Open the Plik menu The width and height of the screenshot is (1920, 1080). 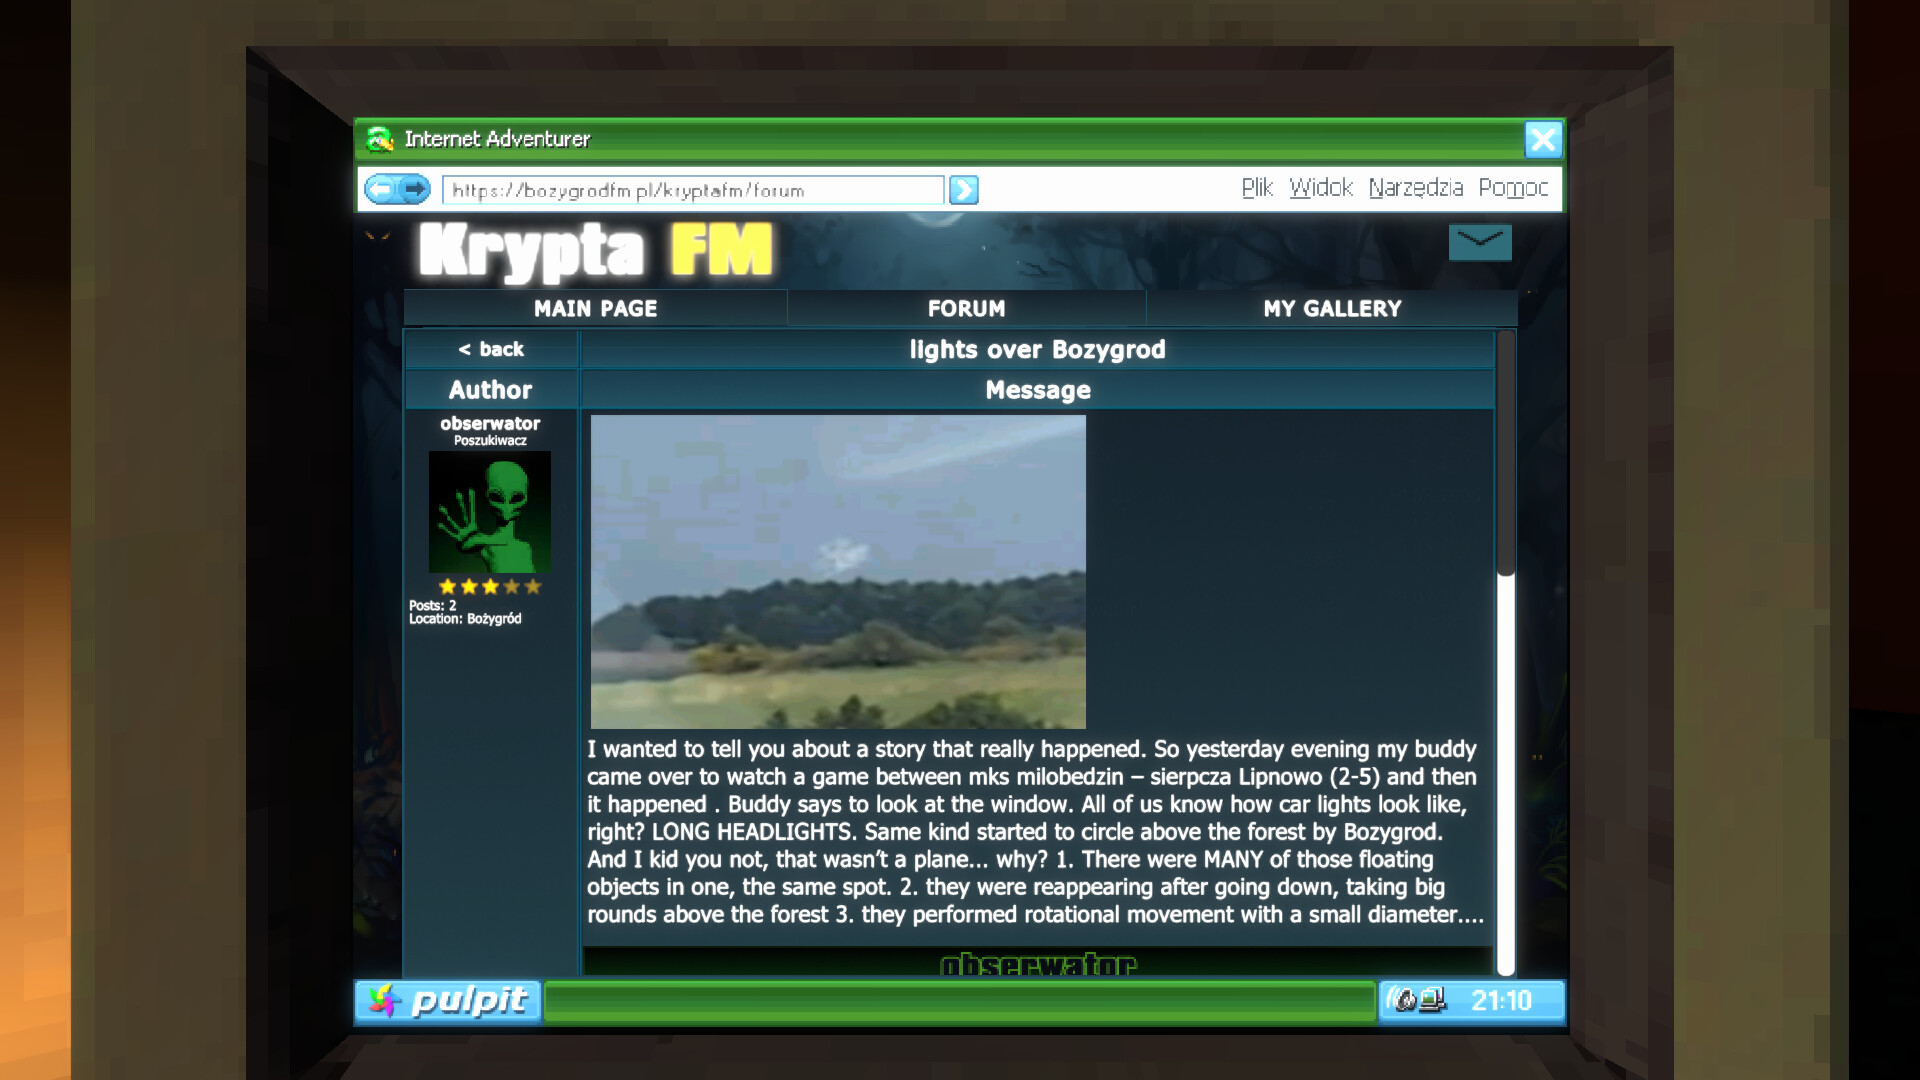tap(1256, 188)
